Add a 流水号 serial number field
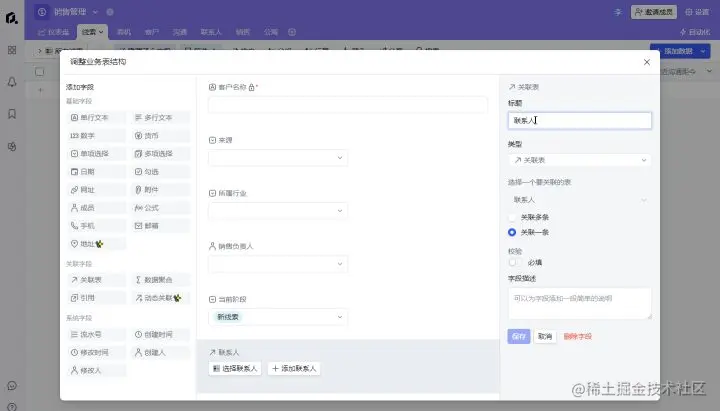Screen dimensions: 720x411 tap(96, 334)
